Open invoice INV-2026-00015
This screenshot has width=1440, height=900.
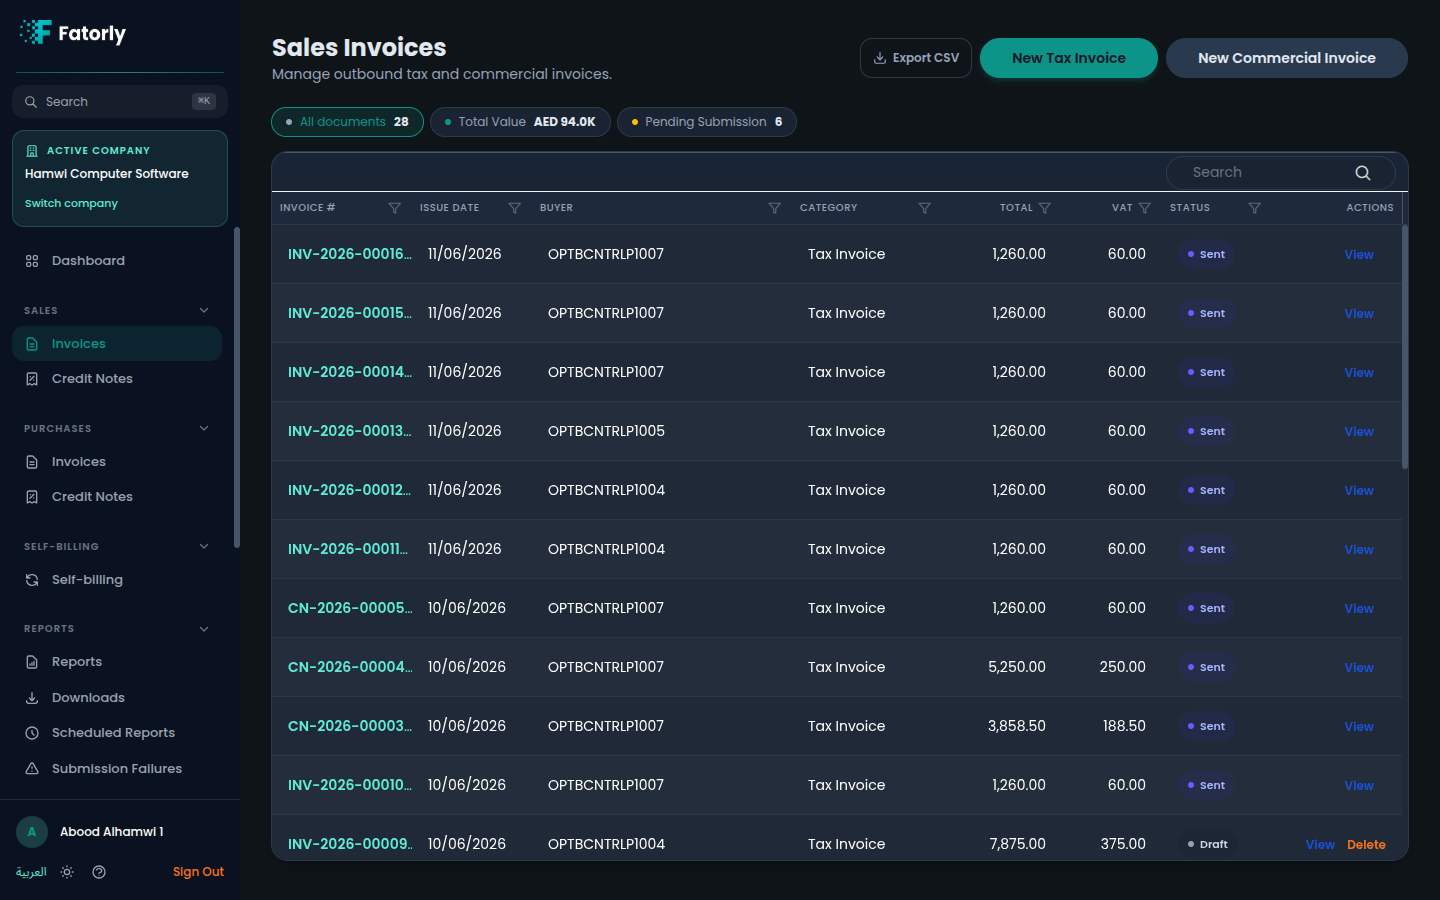click(350, 313)
